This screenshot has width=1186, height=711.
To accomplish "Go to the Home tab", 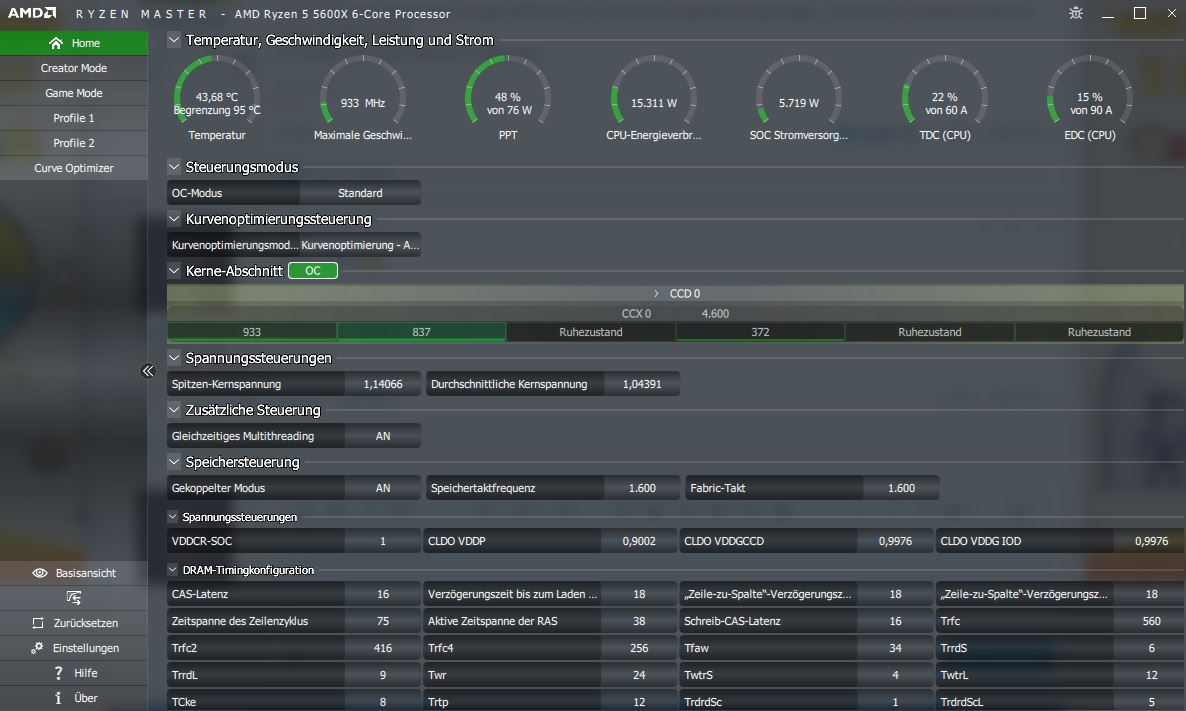I will pyautogui.click(x=73, y=43).
